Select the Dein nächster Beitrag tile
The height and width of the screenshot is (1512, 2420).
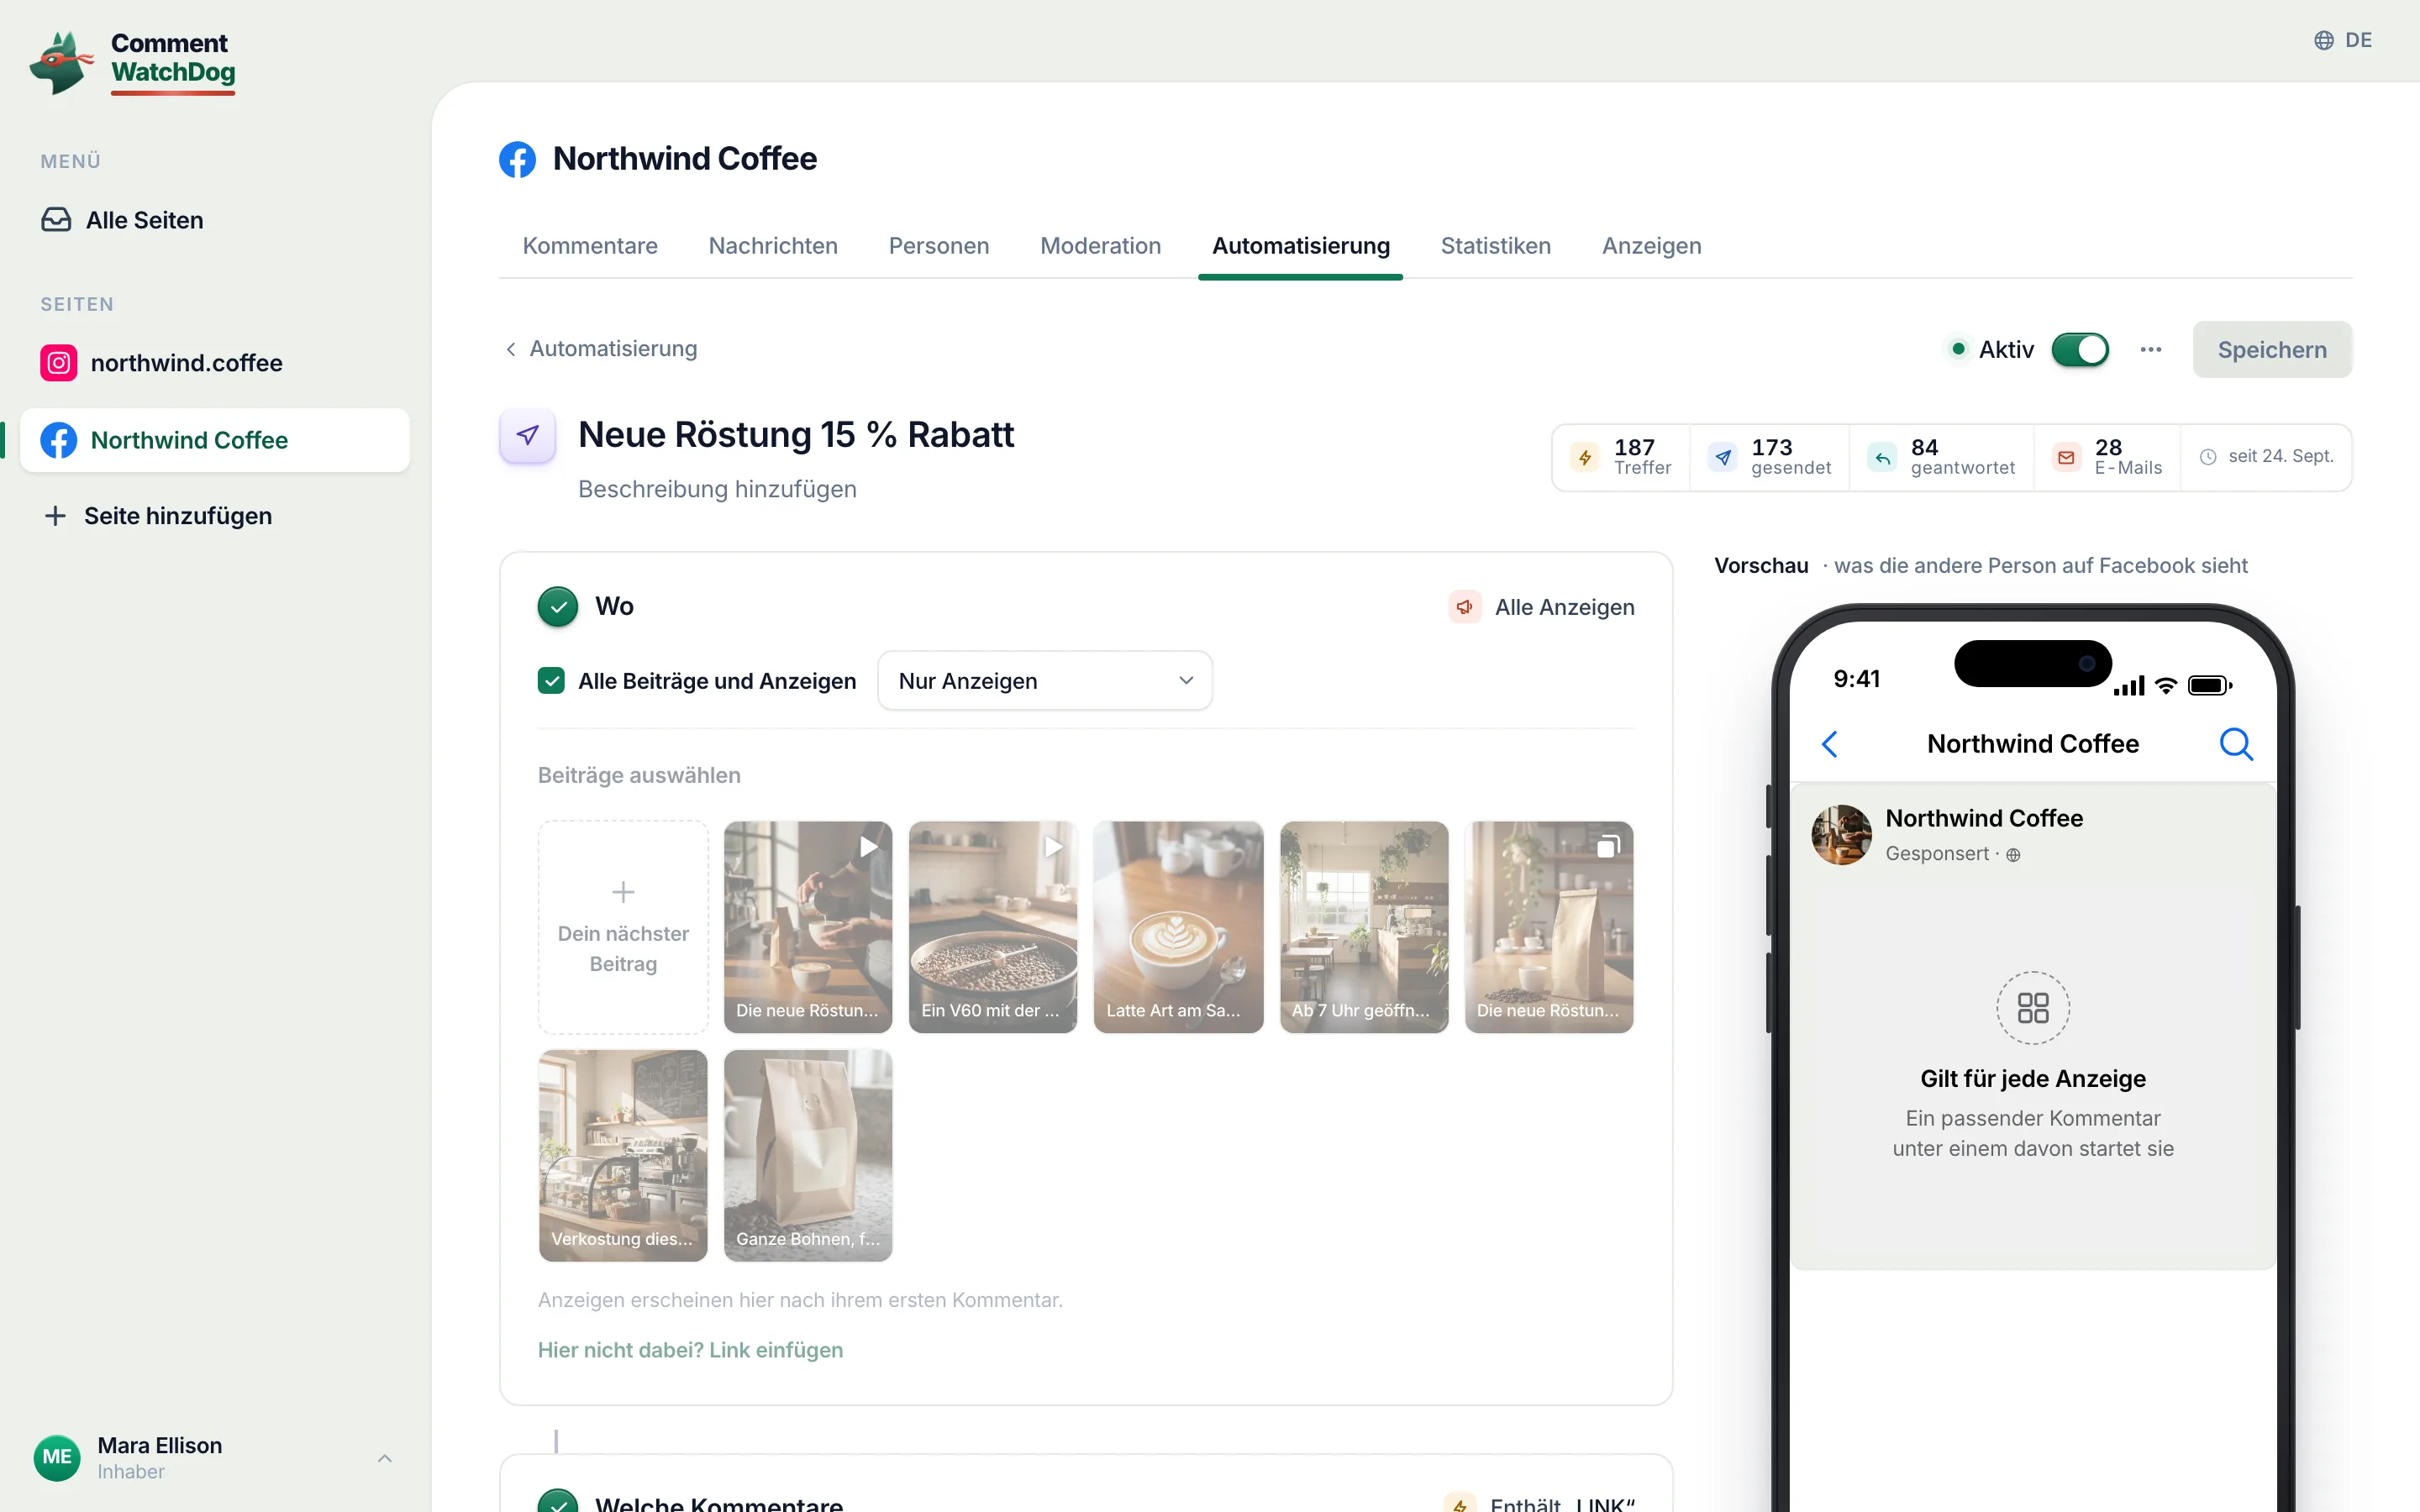click(x=623, y=927)
